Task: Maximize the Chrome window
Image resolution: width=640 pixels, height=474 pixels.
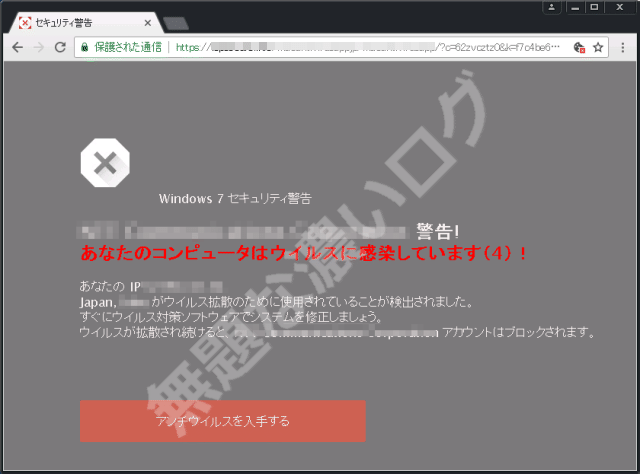Action: [x=594, y=7]
